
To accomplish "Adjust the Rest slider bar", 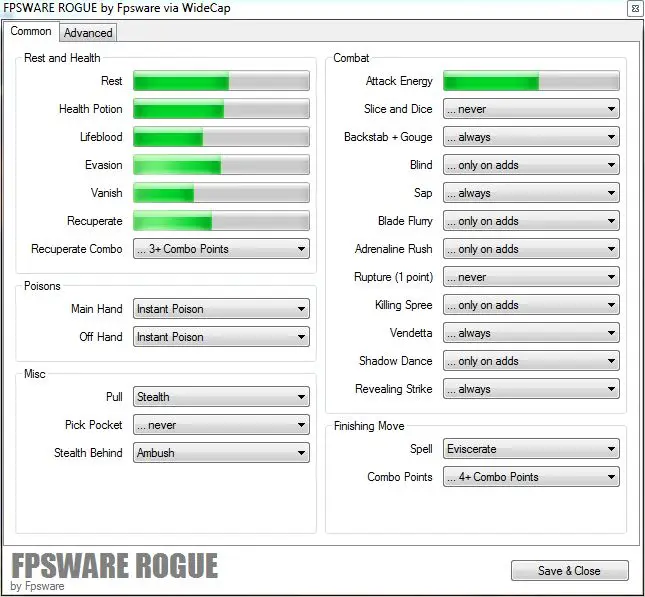I will coord(221,81).
